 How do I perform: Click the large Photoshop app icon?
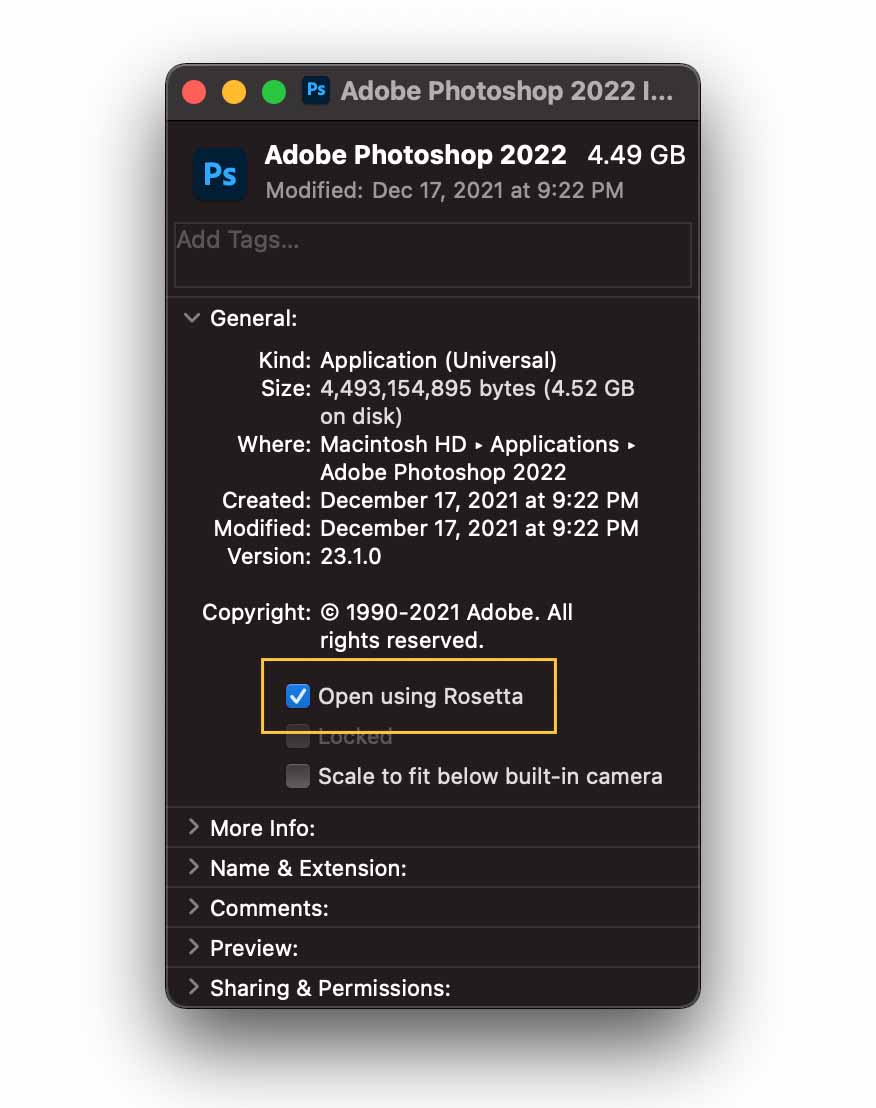pos(220,174)
